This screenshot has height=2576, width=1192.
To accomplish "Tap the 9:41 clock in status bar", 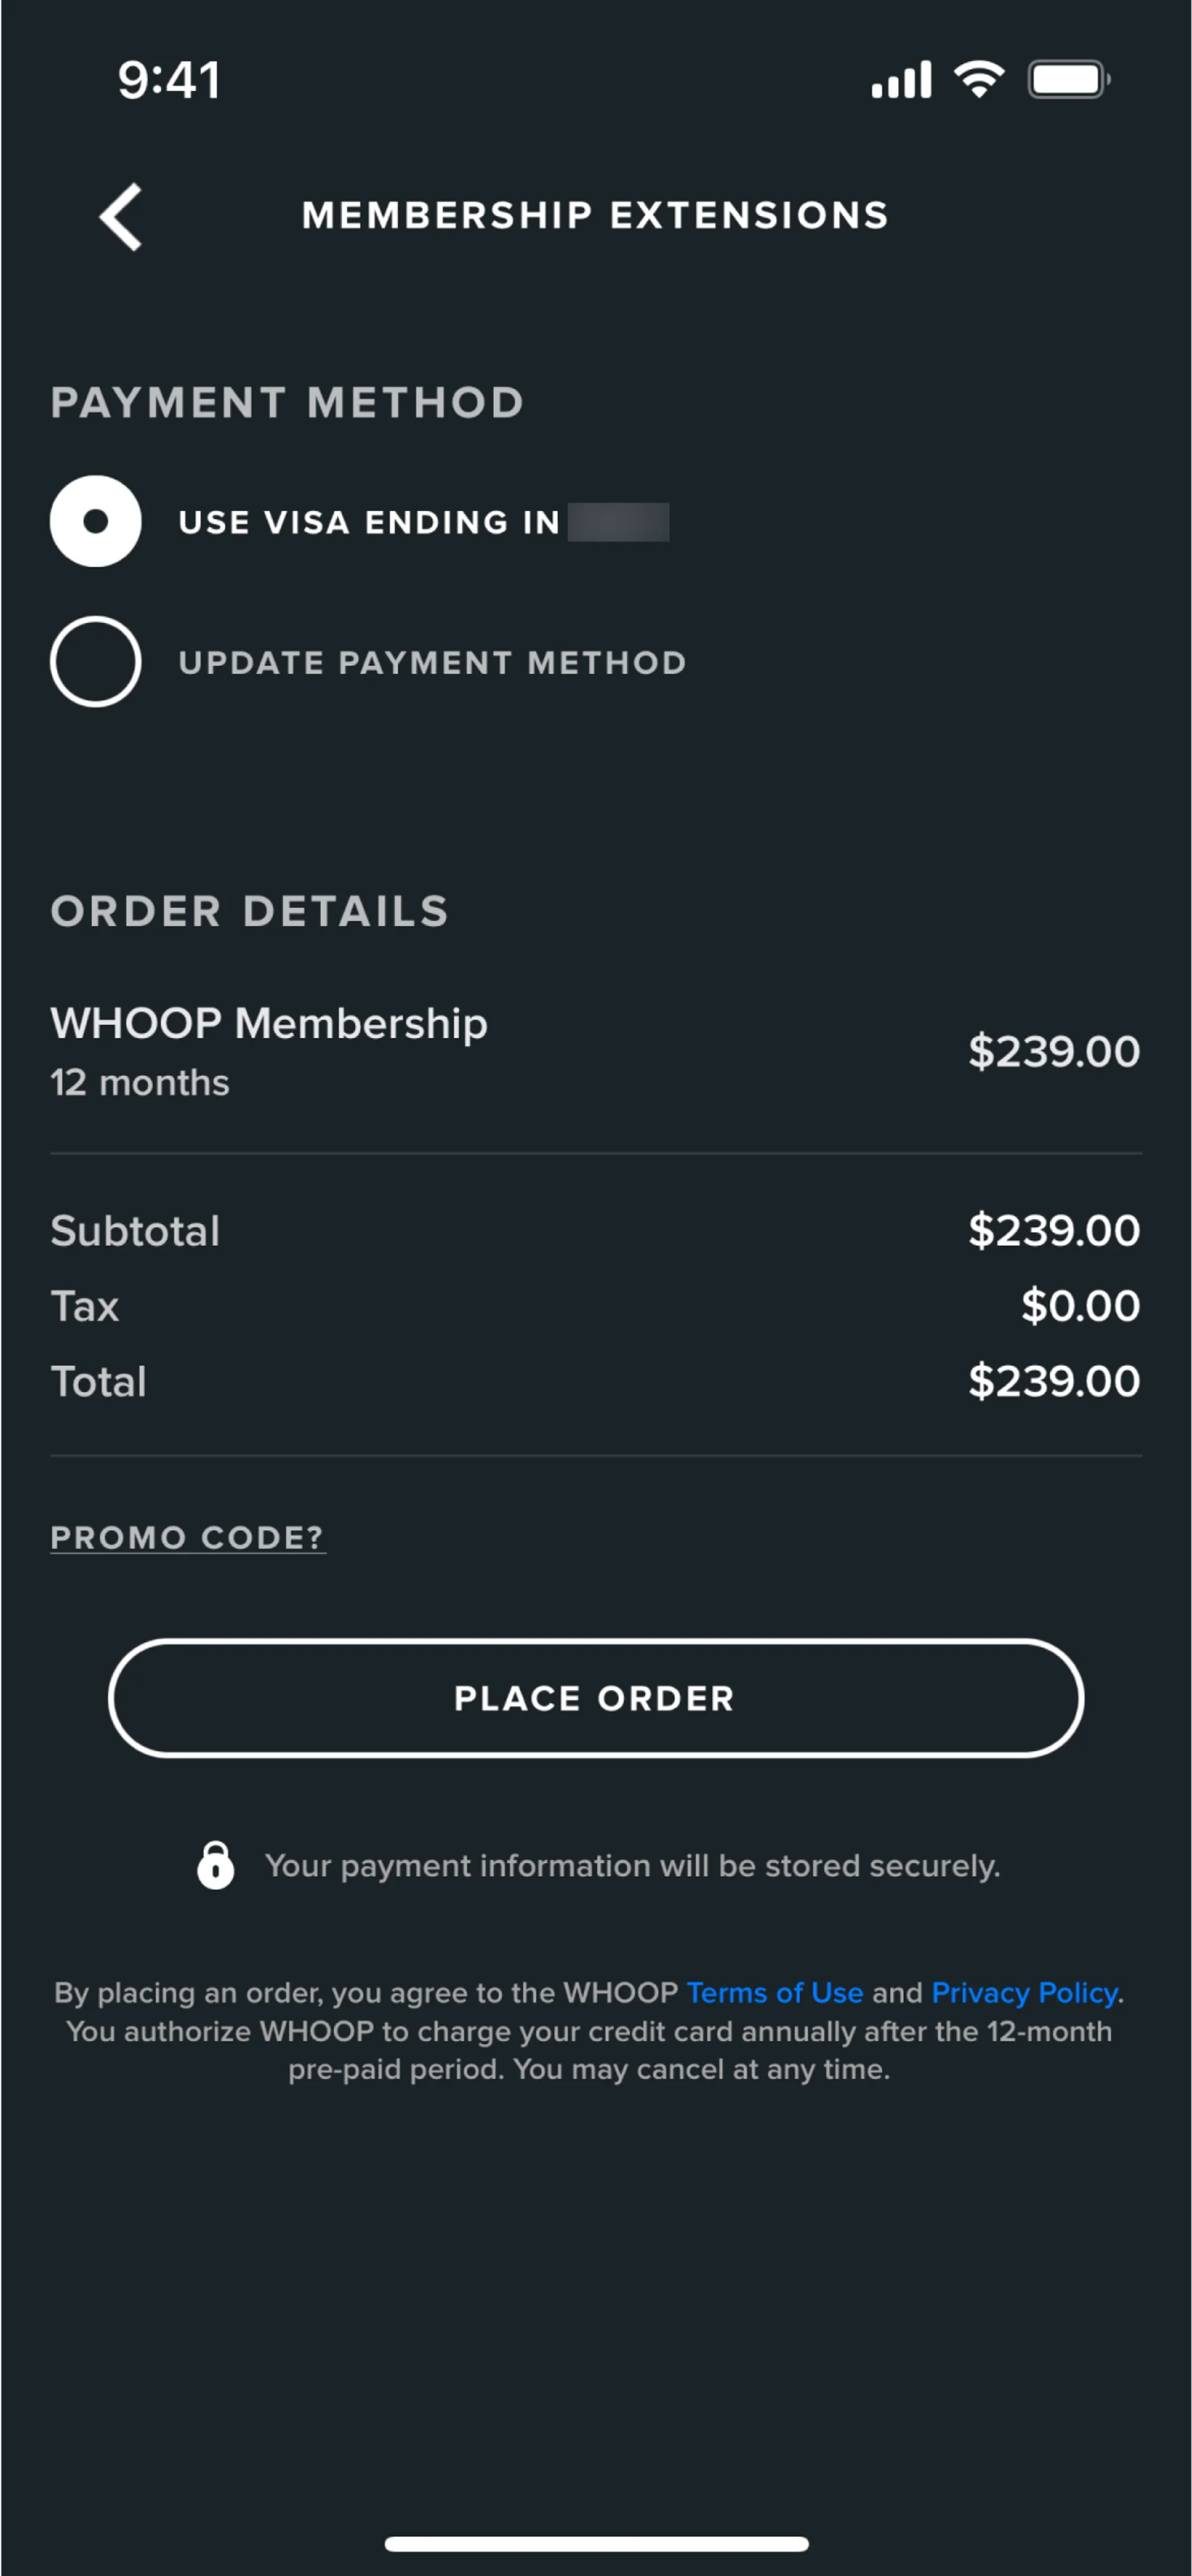I will 169,80.
